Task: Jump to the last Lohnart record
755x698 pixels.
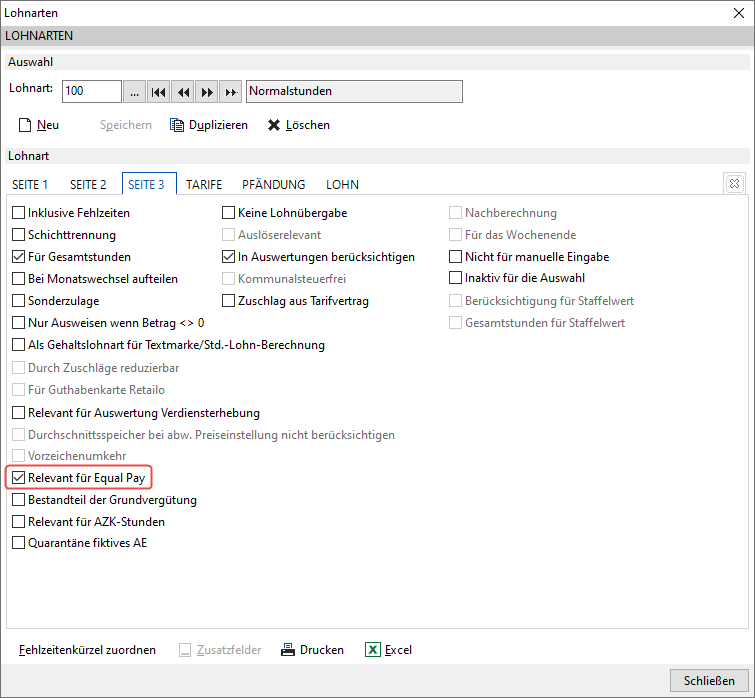Action: click(x=231, y=91)
